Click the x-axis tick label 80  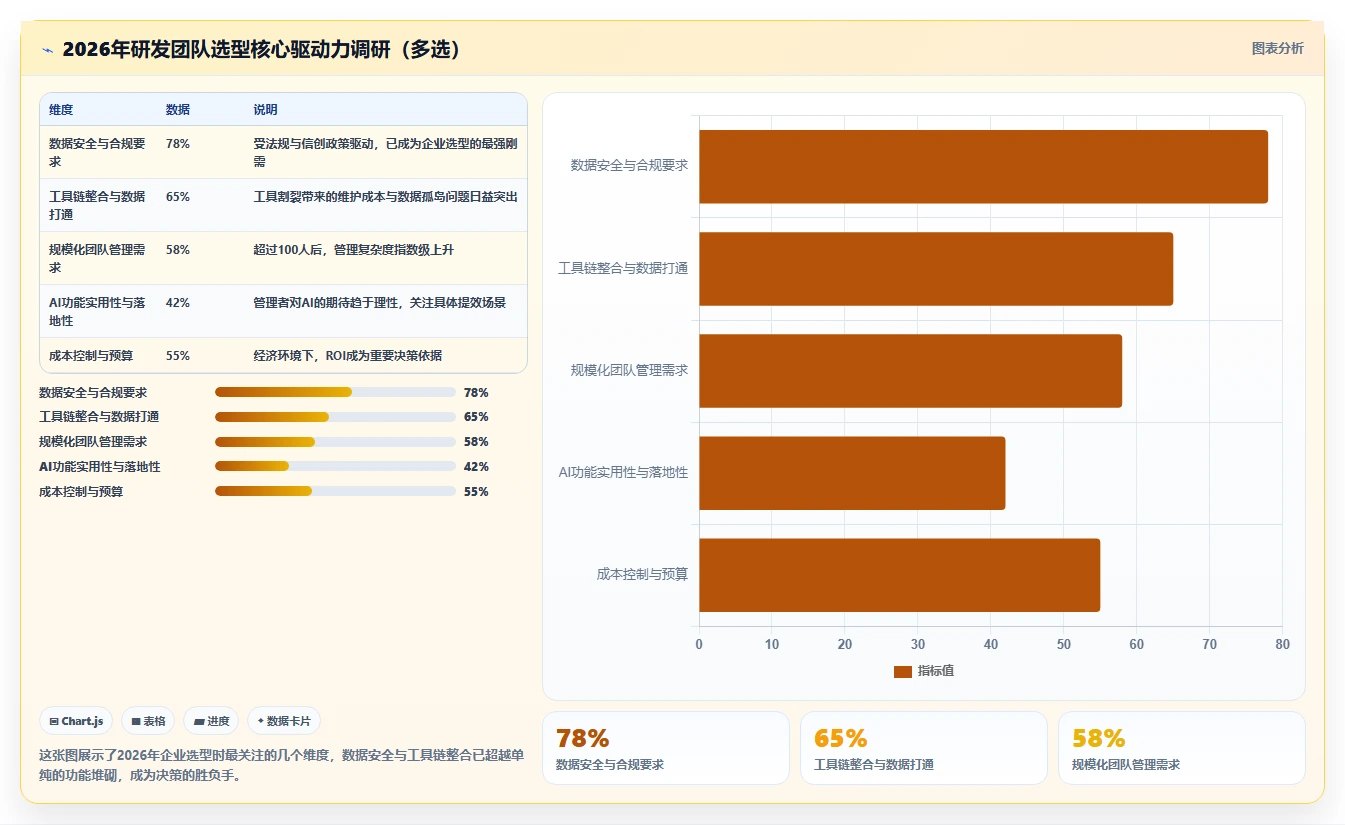point(1282,645)
